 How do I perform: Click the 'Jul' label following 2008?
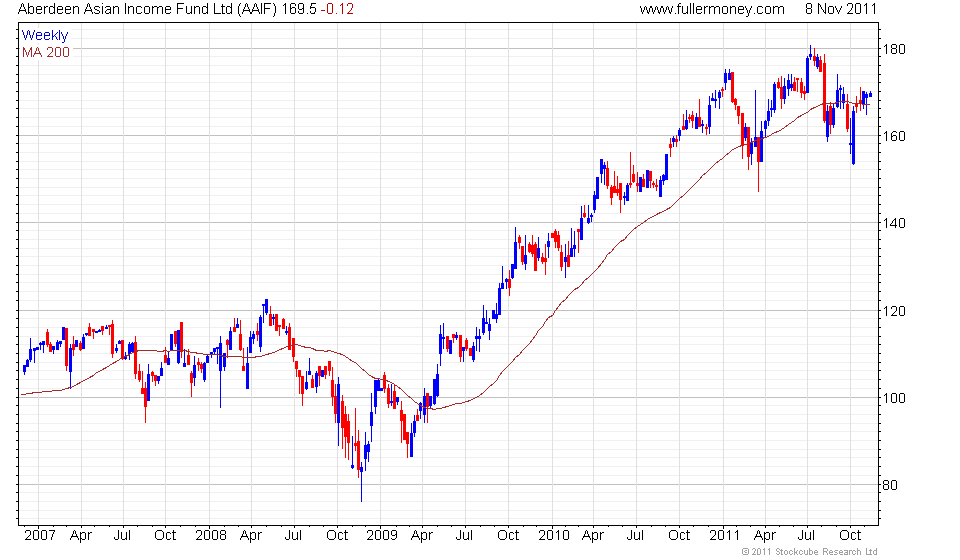pos(293,536)
